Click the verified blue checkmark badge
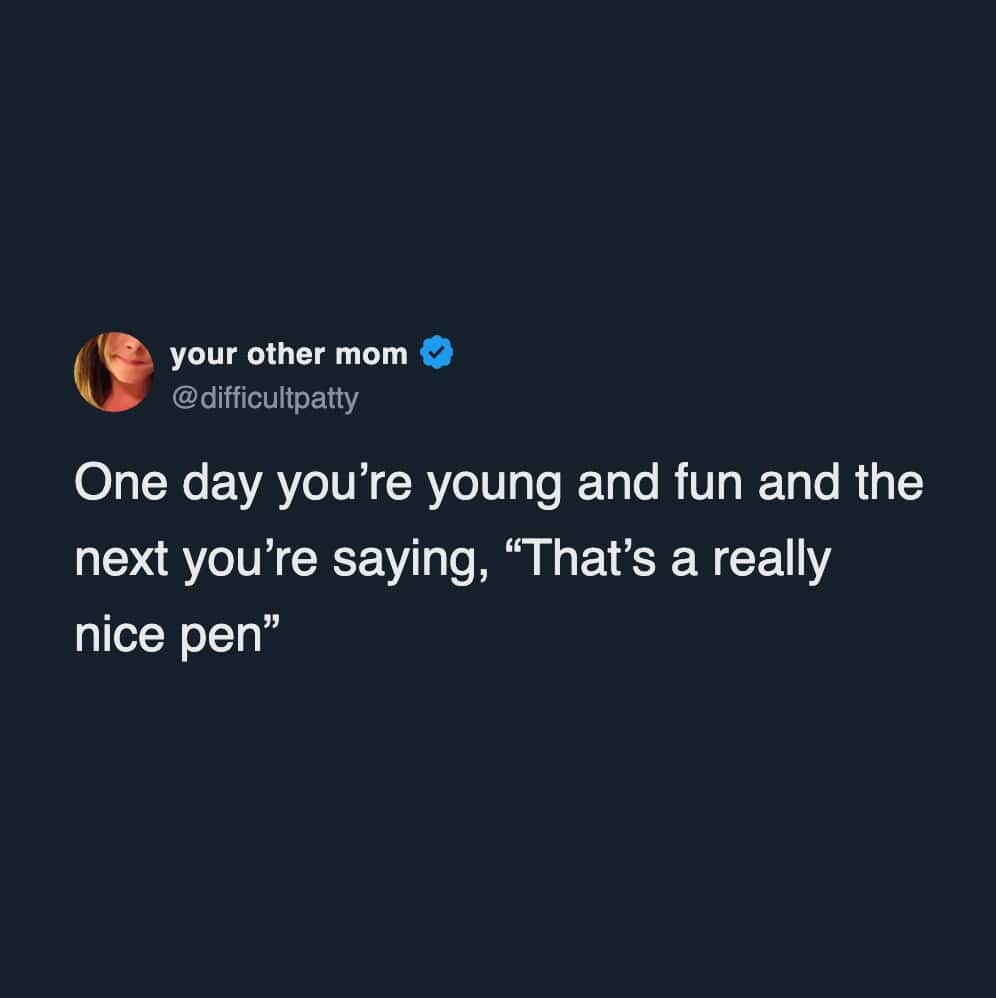The width and height of the screenshot is (996, 998). pyautogui.click(x=437, y=354)
